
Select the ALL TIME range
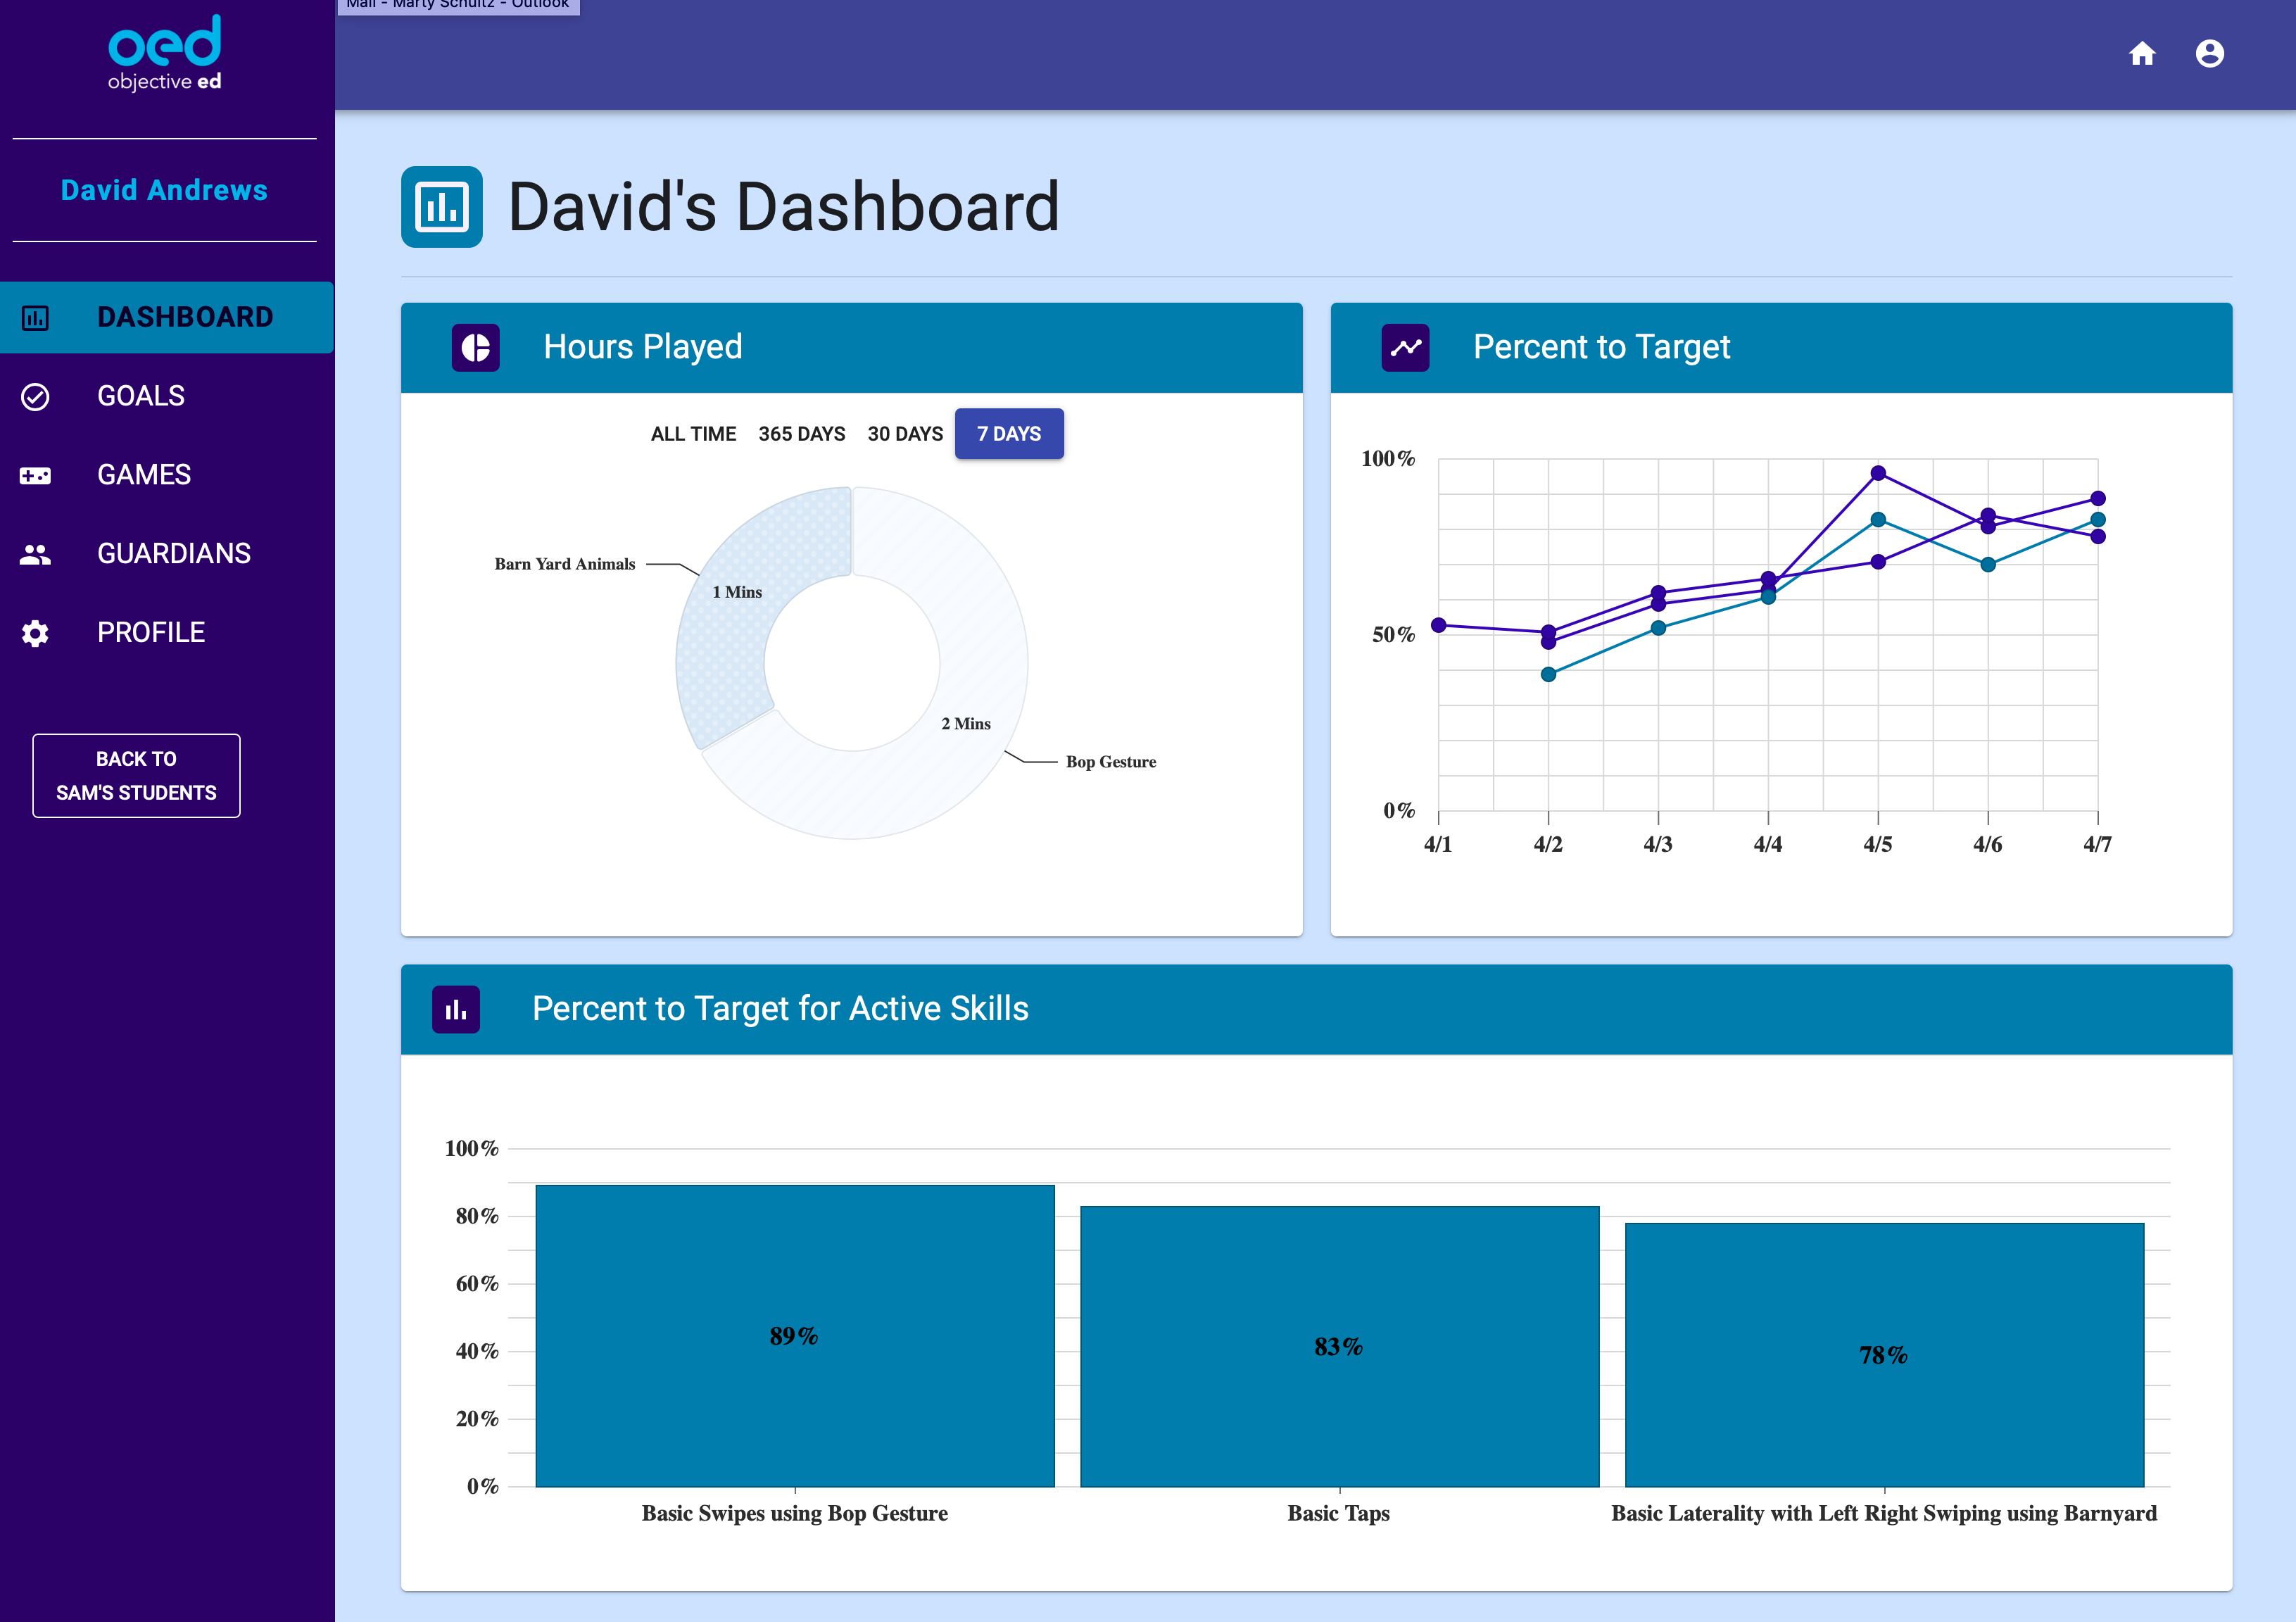693,434
